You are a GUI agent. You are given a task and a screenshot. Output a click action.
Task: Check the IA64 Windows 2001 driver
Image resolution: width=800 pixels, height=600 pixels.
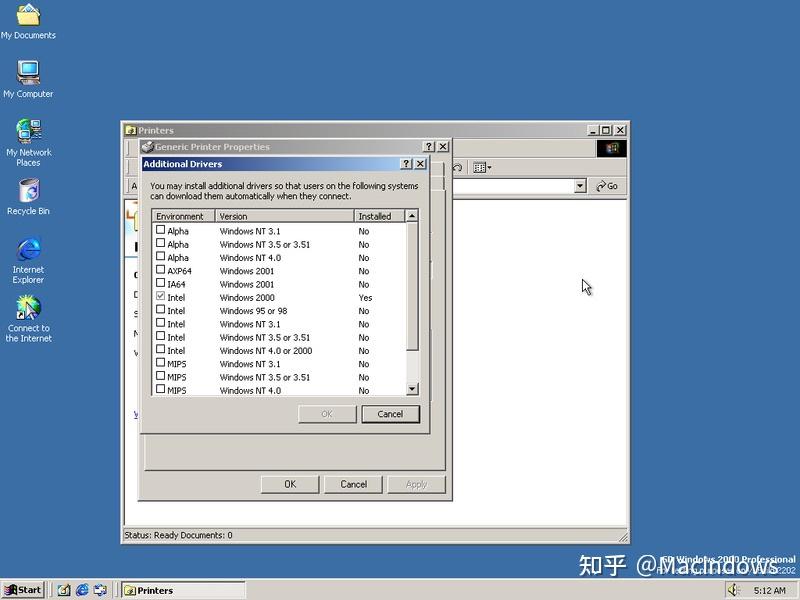(x=160, y=284)
